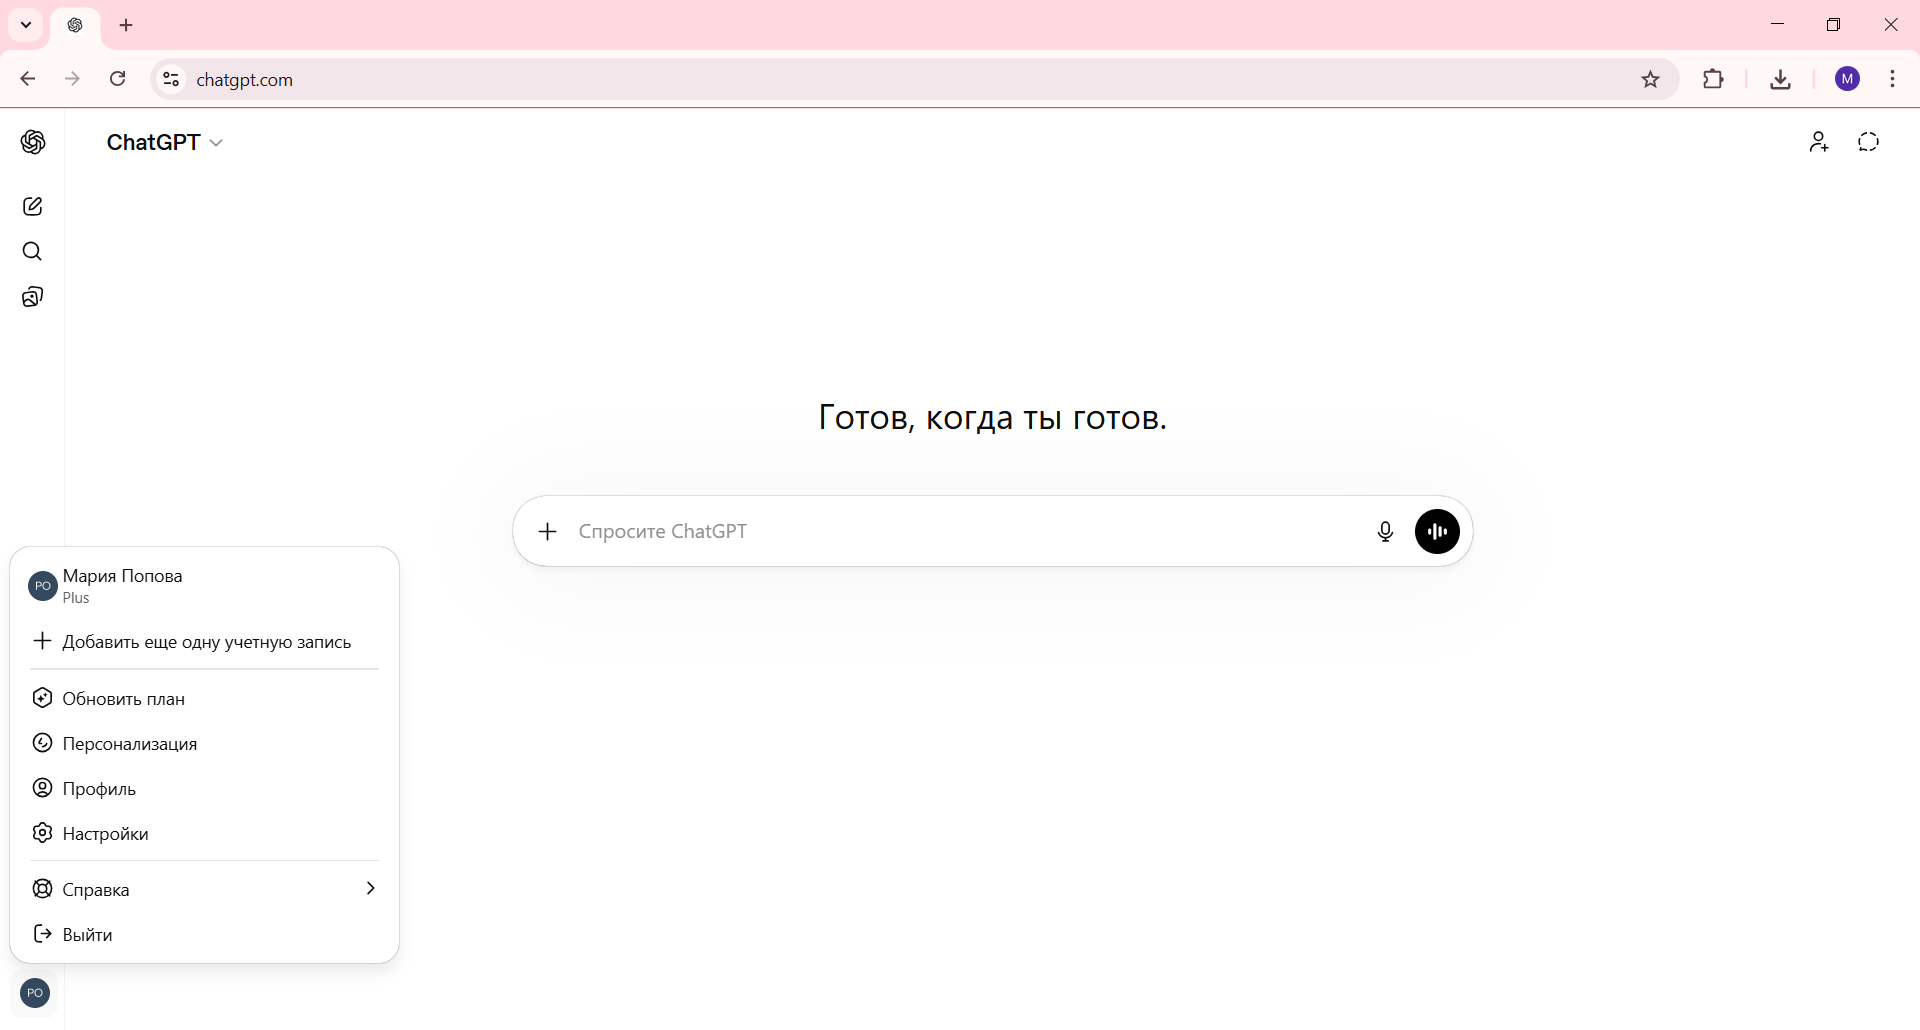Open the tab search dropdown arrow
This screenshot has width=1920, height=1030.
26,25
